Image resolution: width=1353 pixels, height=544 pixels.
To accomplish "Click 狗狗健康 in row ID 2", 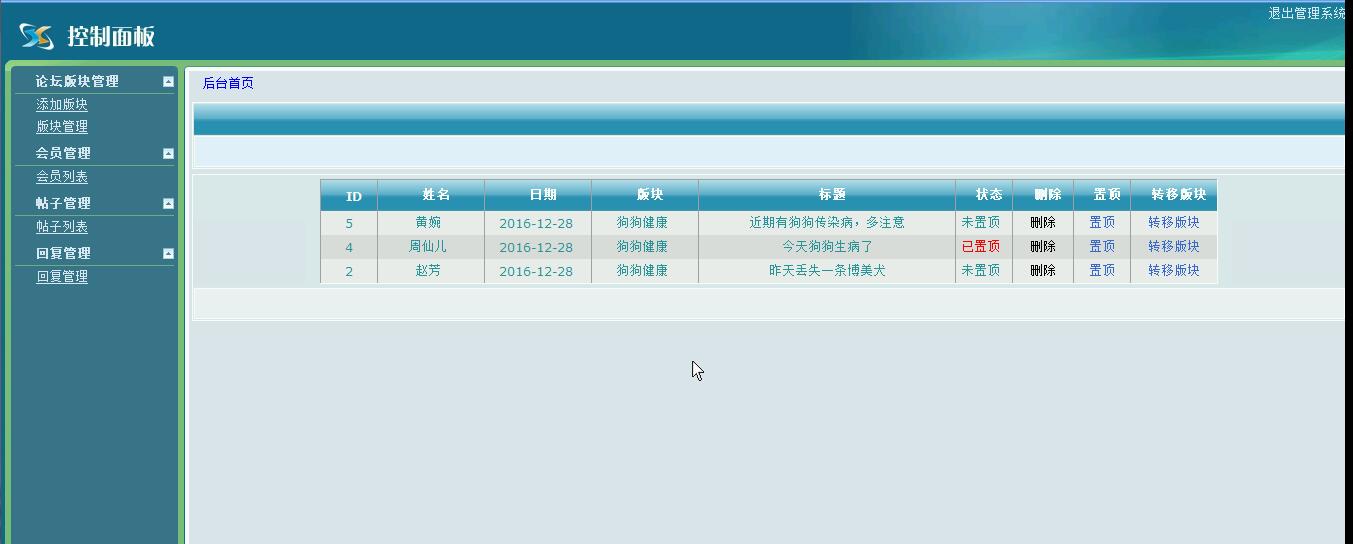I will [x=642, y=270].
